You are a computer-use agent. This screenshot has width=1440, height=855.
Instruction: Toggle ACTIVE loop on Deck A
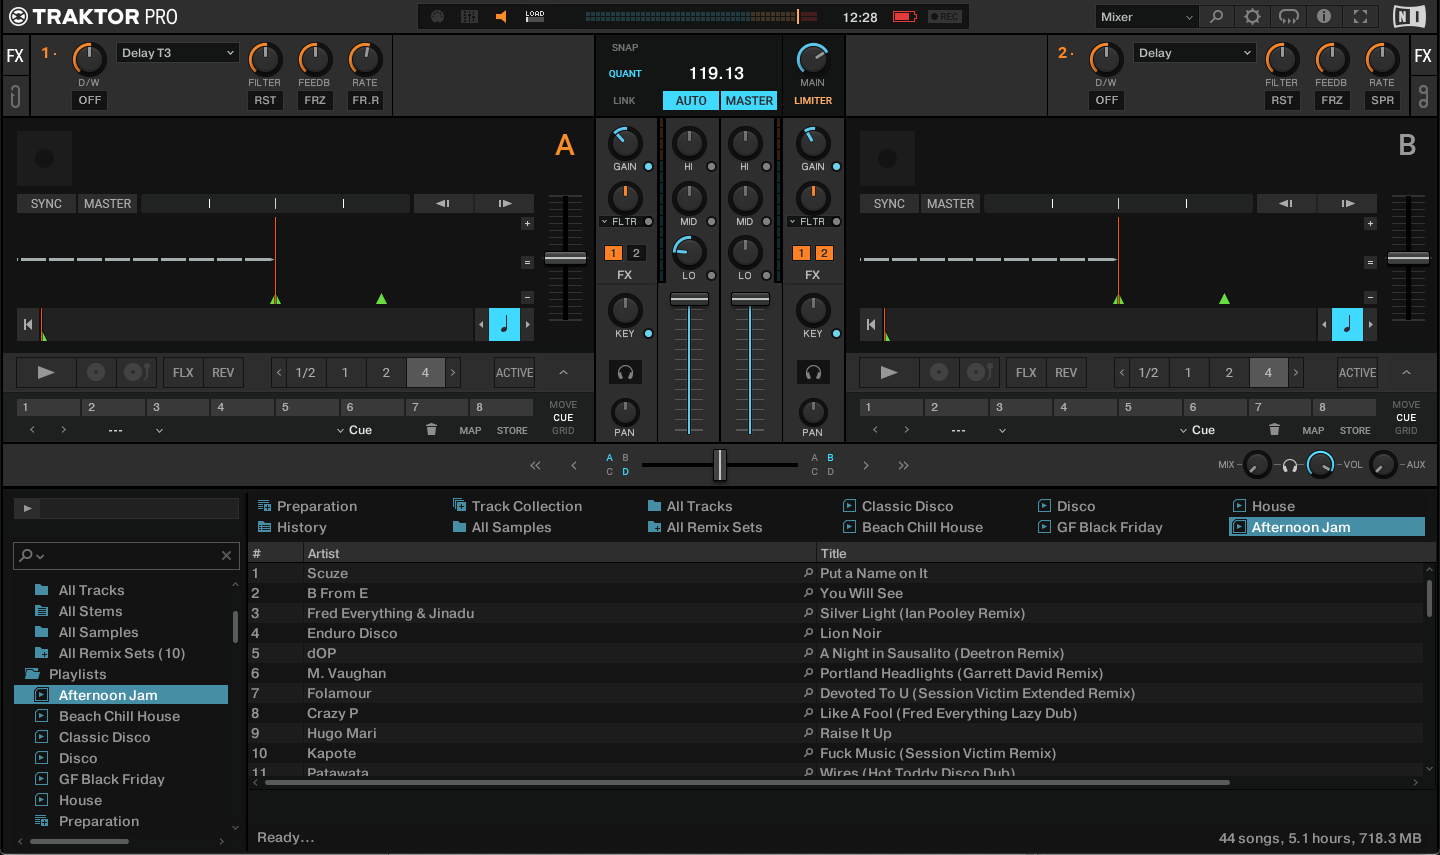514,372
